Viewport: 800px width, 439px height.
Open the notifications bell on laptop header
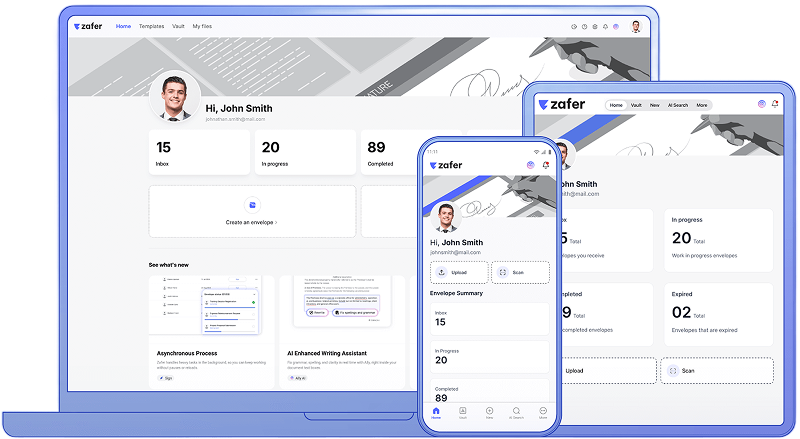point(605,27)
